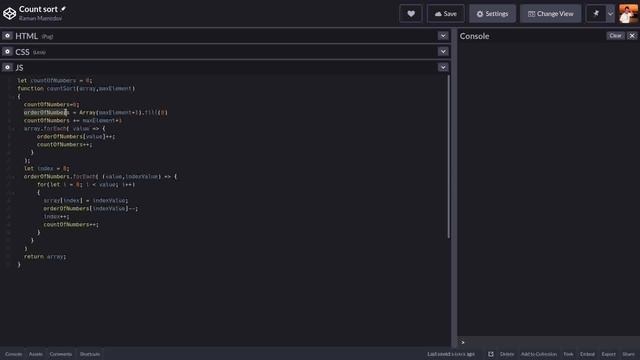Open author Raman Mamedov profile link

click(40, 18)
